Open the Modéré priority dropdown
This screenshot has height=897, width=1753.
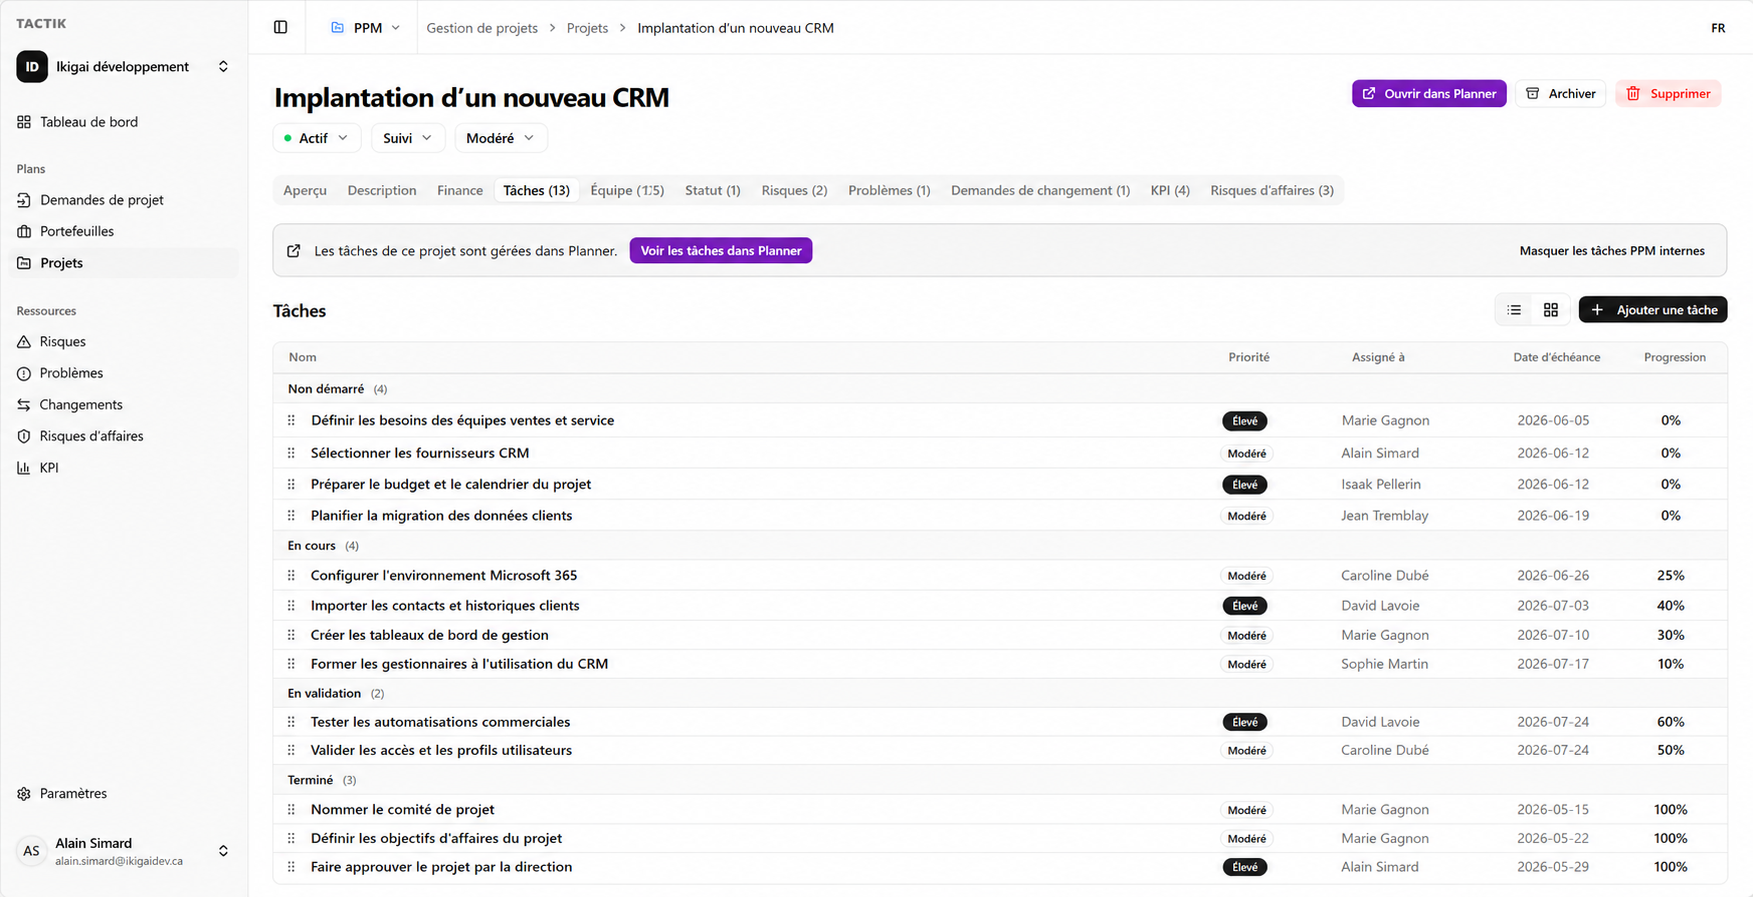coord(500,138)
